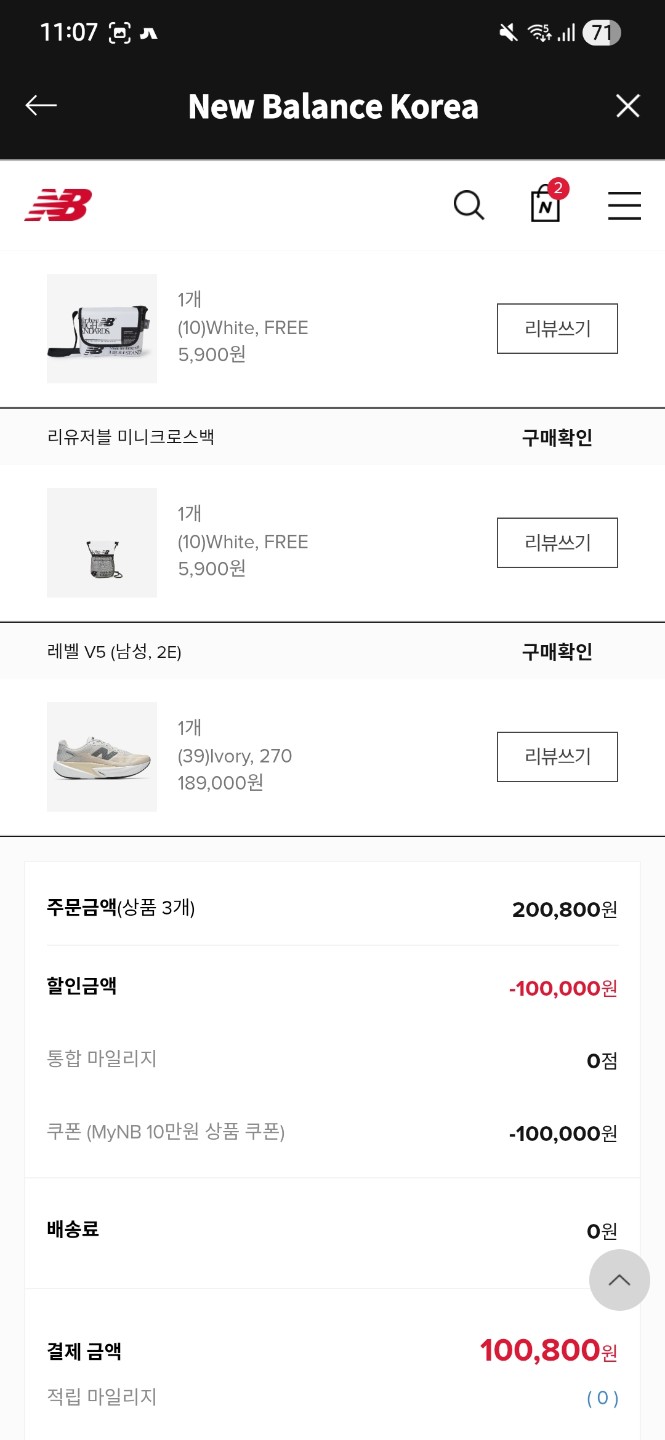Open the shopping bag cart icon
Viewport: 665px width, 1440px height.
click(545, 205)
